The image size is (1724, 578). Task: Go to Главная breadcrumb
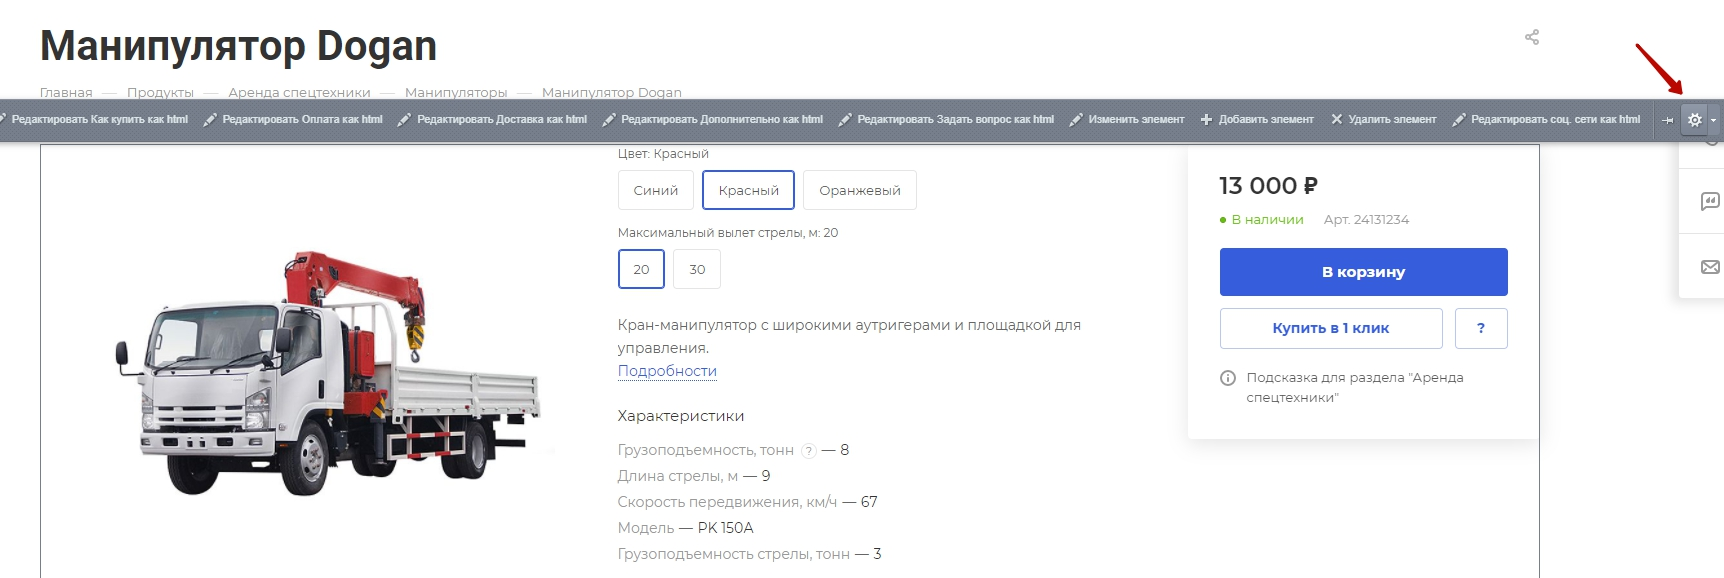click(66, 92)
